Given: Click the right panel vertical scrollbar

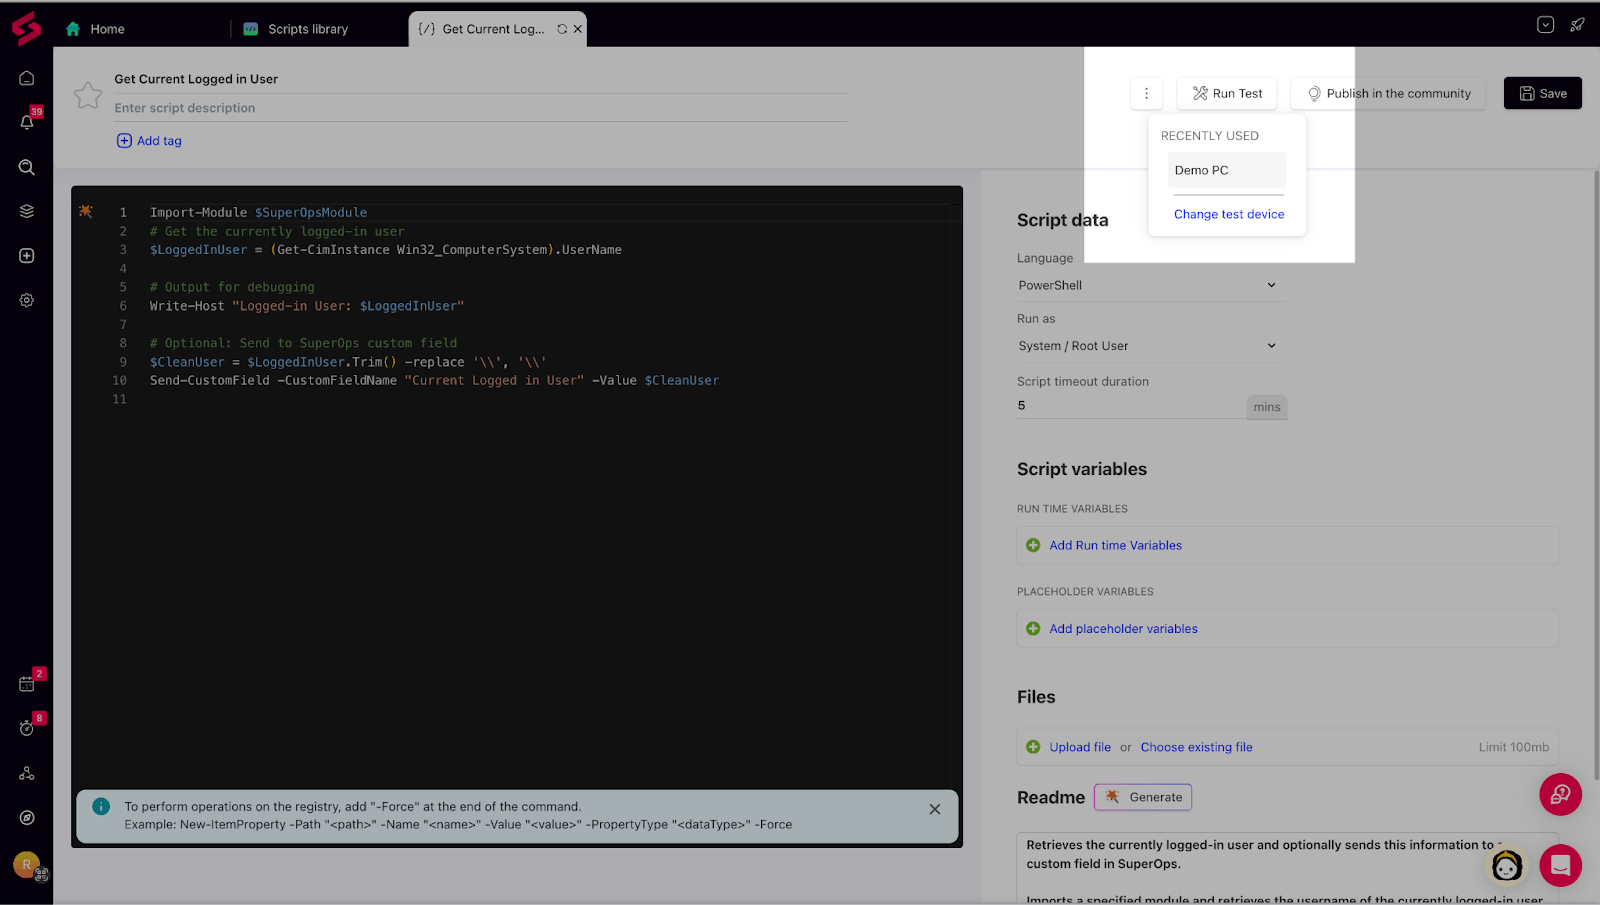Looking at the screenshot, I should click(1595, 475).
